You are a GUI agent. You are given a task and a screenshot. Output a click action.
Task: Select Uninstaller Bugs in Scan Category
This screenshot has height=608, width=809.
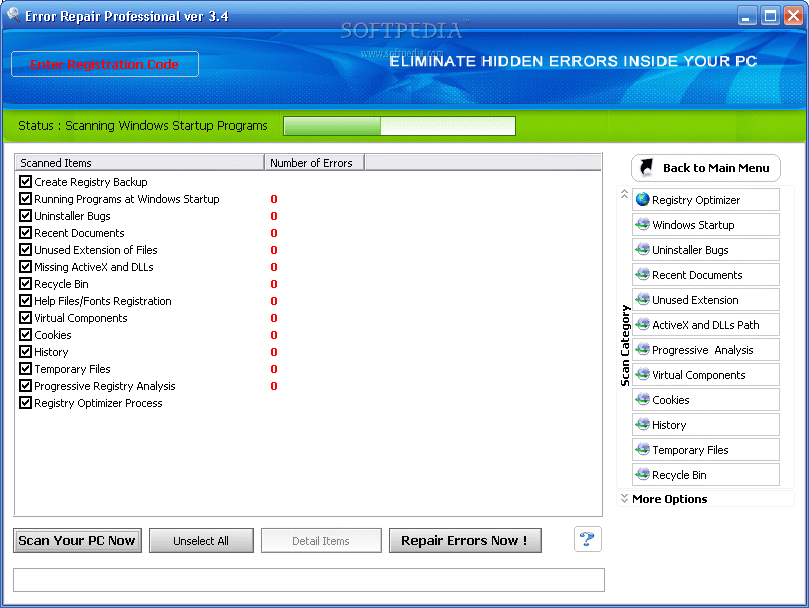tap(706, 249)
